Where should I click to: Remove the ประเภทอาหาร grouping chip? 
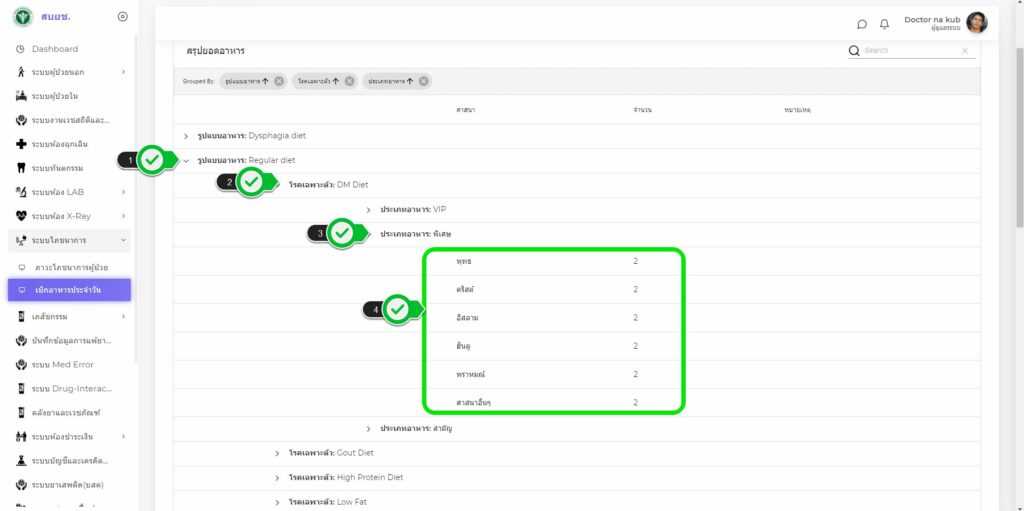424,81
